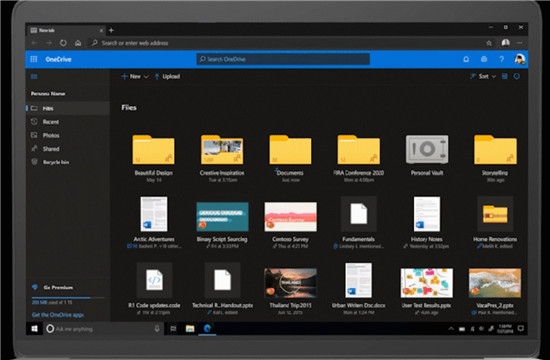This screenshot has height=360, width=550.
Task: Open the Home Renovations folder
Action: pyautogui.click(x=495, y=214)
